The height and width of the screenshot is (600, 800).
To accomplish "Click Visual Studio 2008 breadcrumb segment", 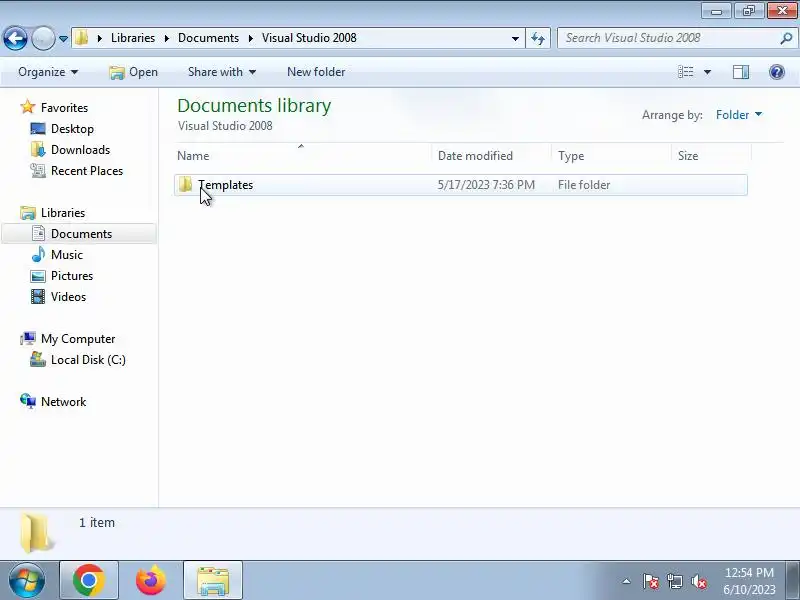I will [309, 38].
